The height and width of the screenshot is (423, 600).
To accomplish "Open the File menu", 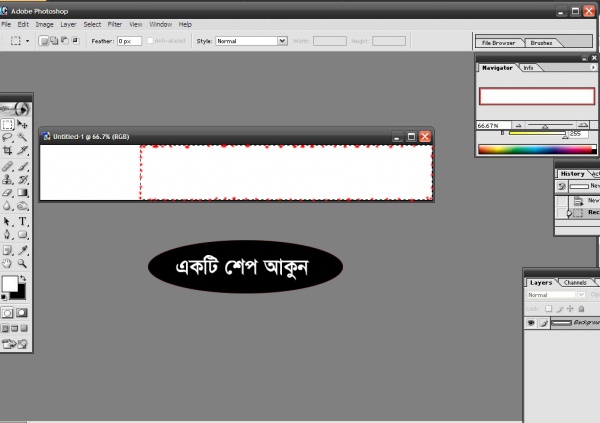I will 6,24.
